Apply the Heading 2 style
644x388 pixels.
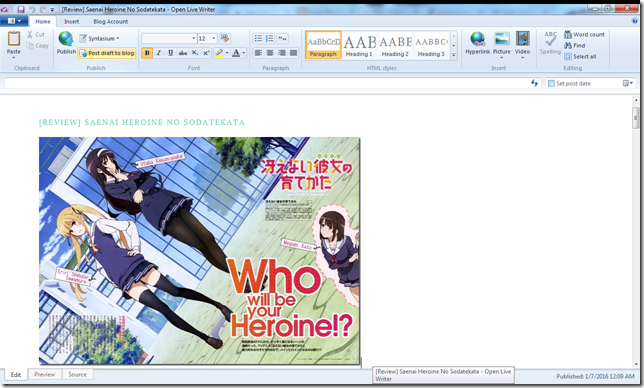[x=395, y=45]
